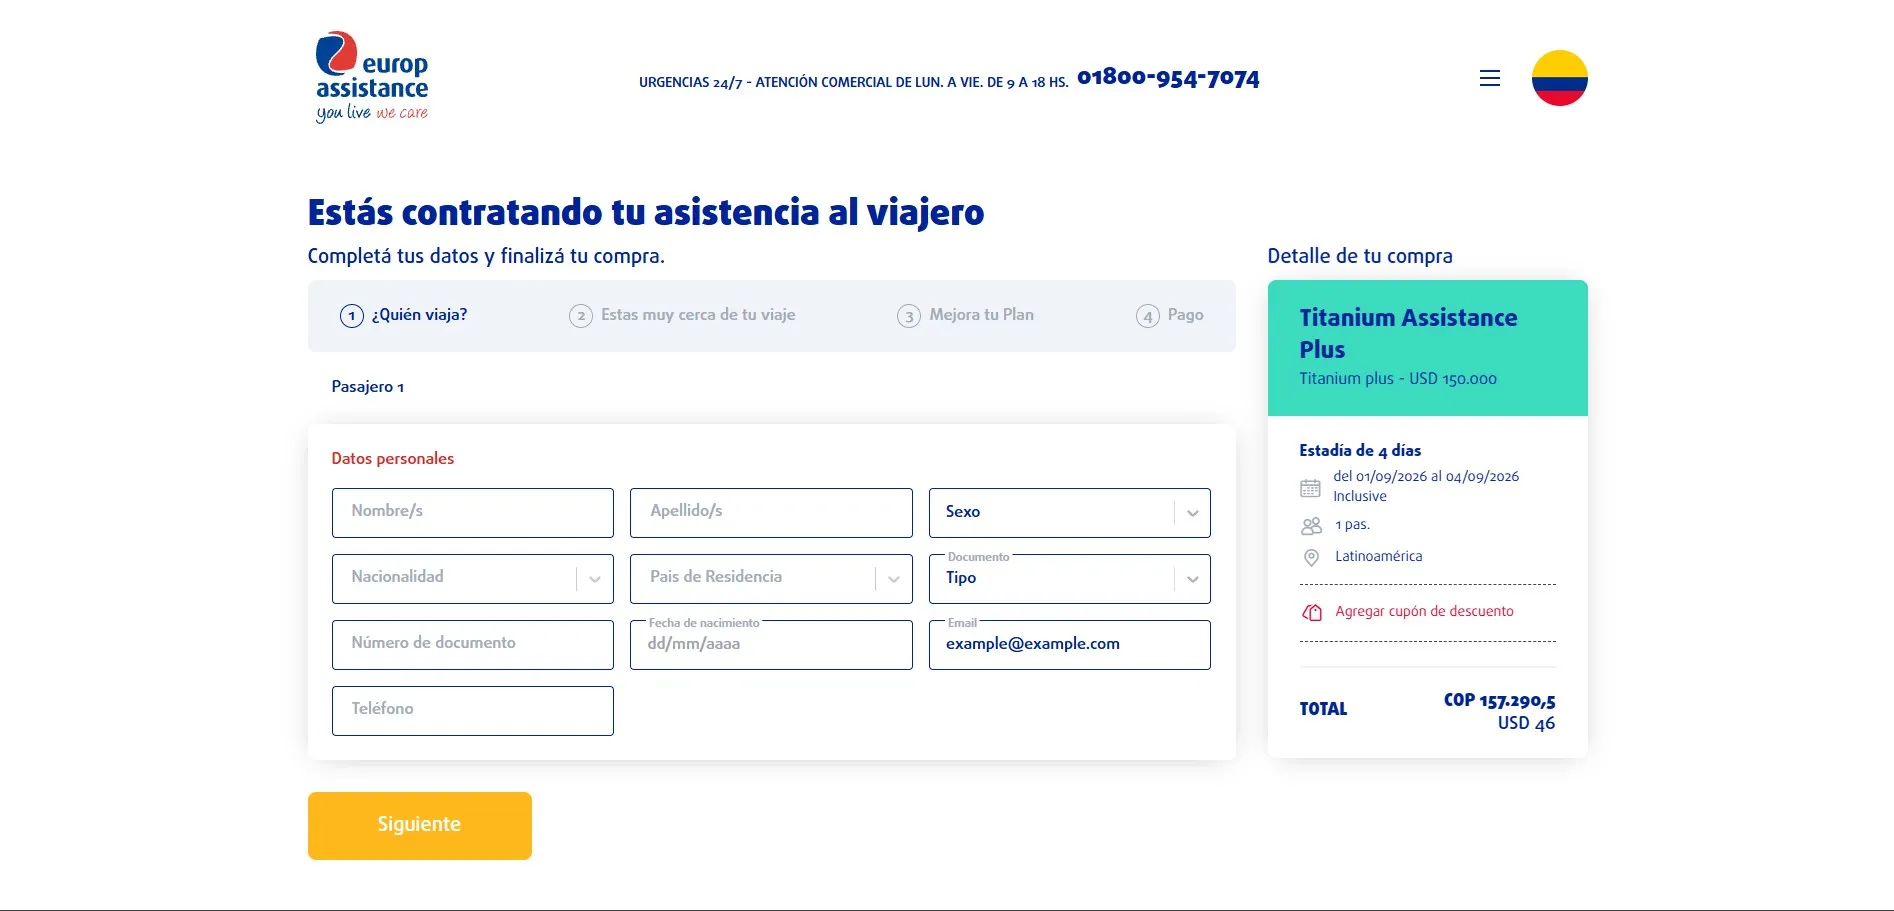Click the coupon tag icon
The height and width of the screenshot is (911, 1894).
(1312, 612)
